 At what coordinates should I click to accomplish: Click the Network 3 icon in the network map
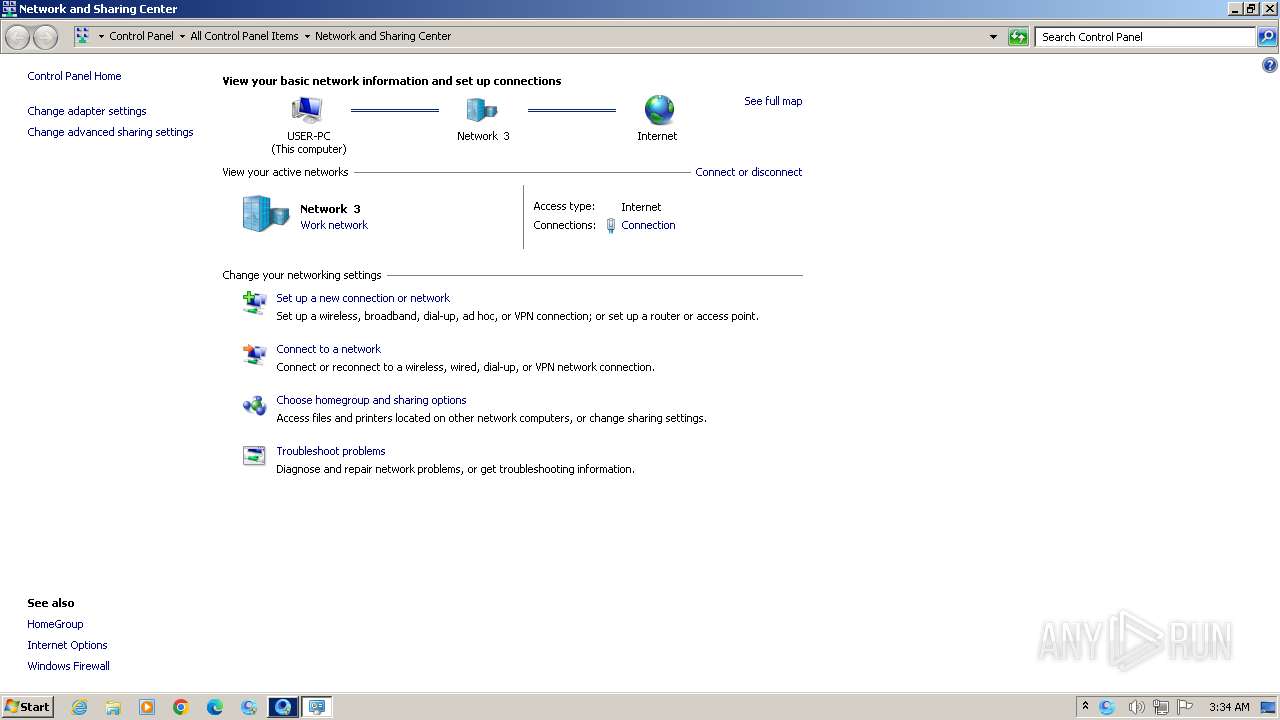click(482, 110)
